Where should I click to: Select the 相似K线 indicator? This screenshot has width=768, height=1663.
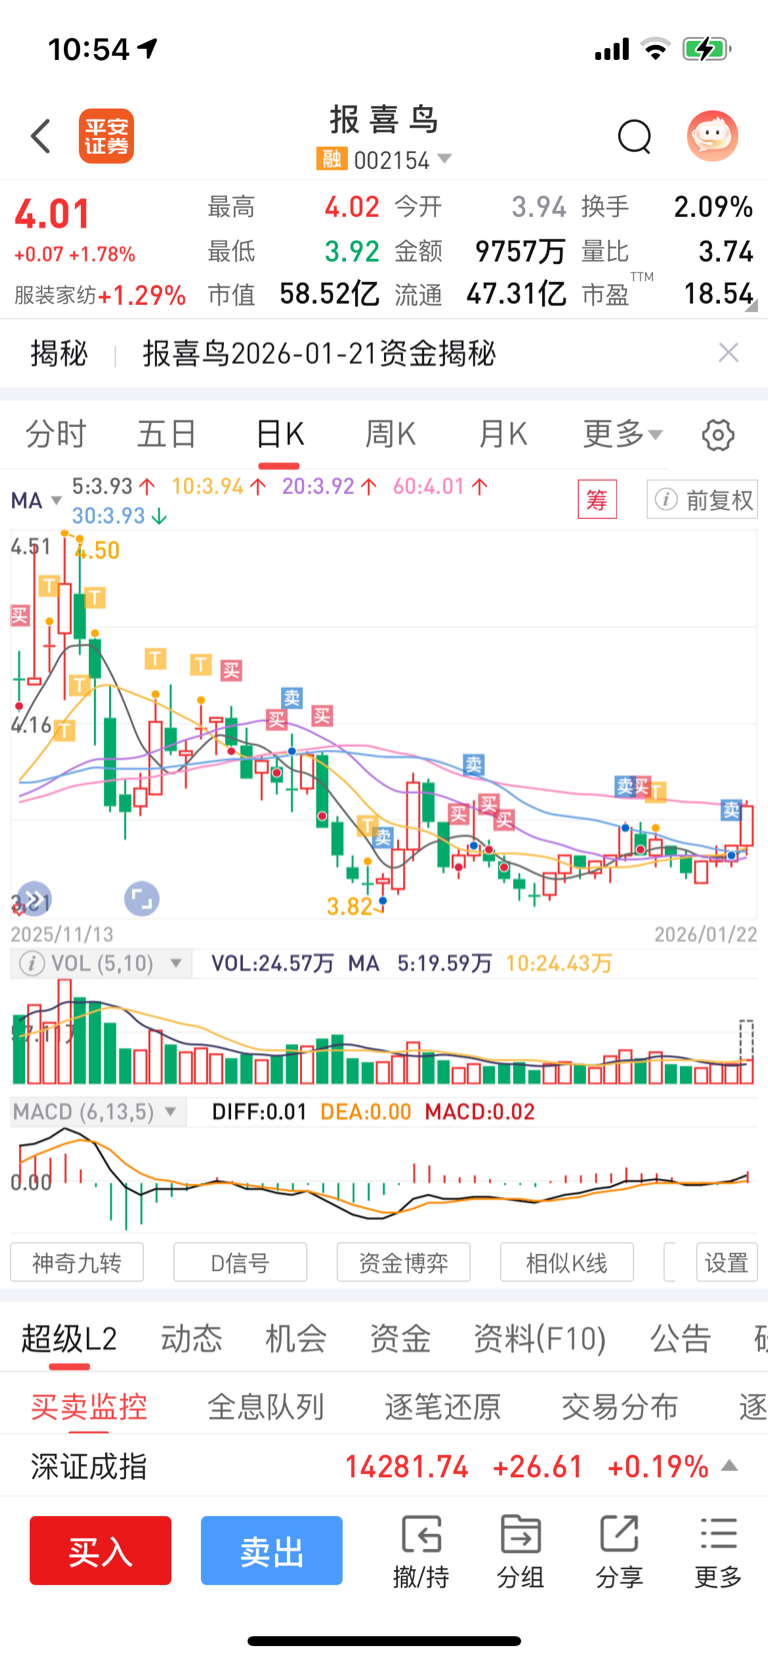point(567,1263)
